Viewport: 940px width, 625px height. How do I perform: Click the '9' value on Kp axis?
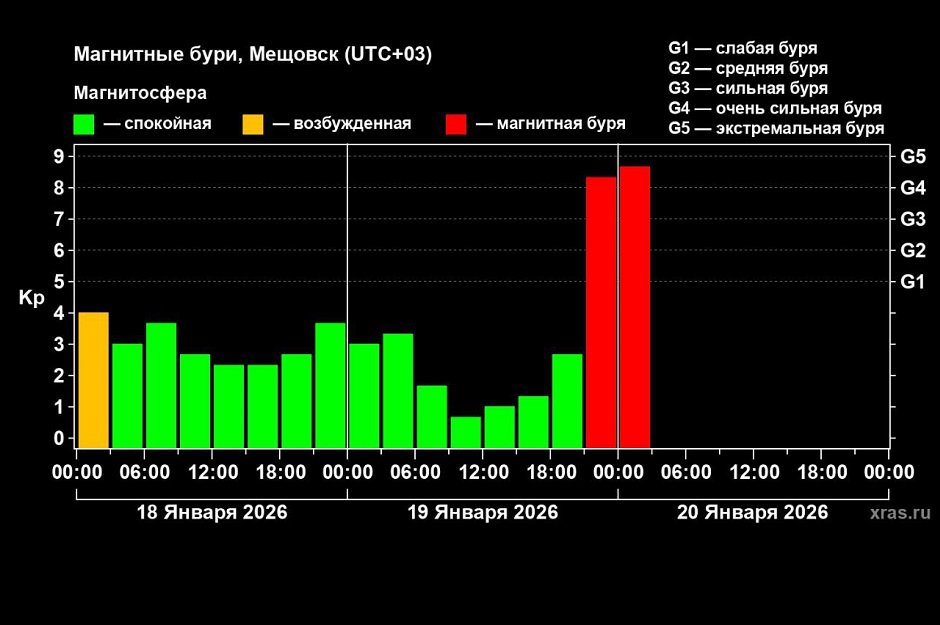pyautogui.click(x=59, y=156)
